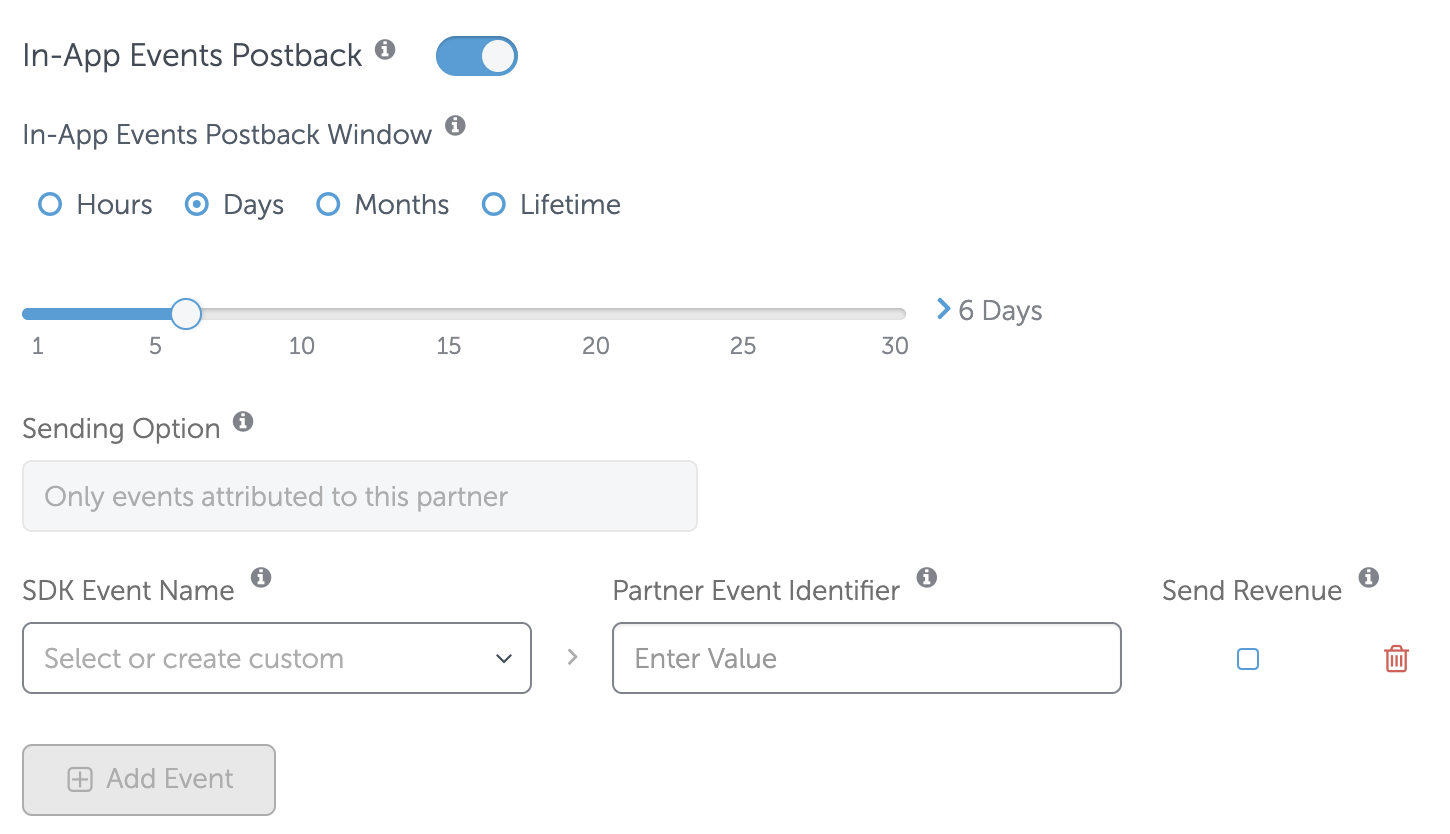Click the arrow between event name and identifier

572,658
